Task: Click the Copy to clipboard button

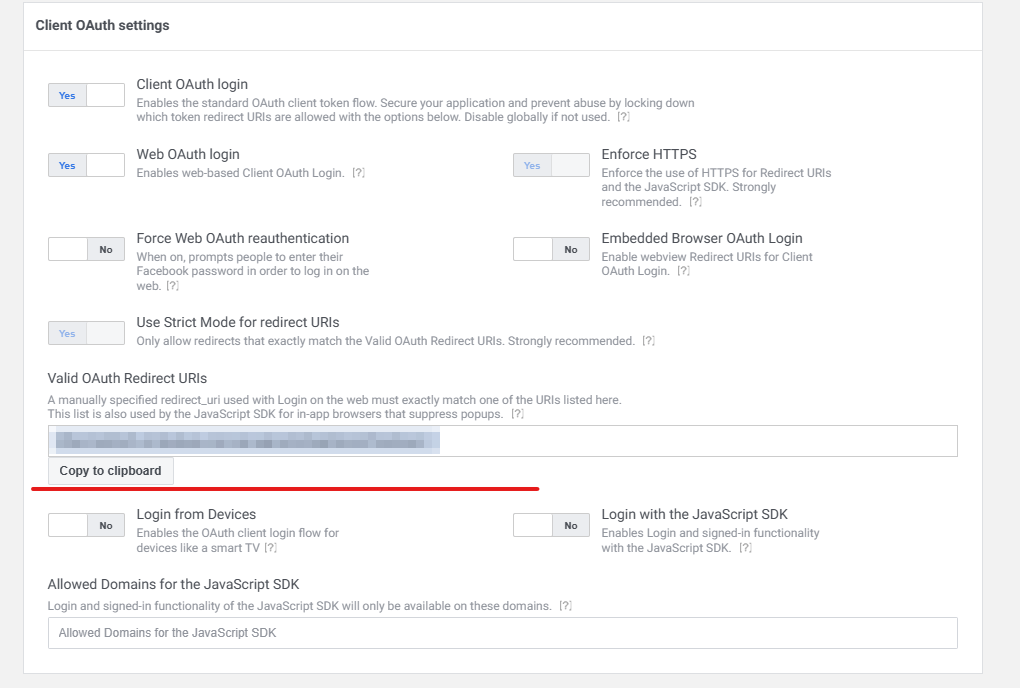Action: [111, 471]
